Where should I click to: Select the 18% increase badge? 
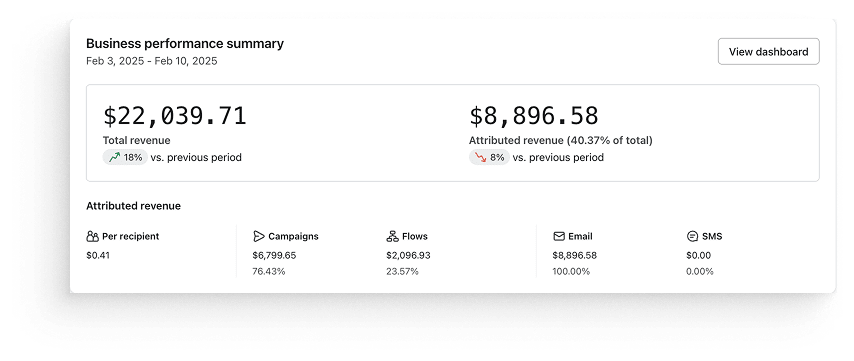(125, 157)
